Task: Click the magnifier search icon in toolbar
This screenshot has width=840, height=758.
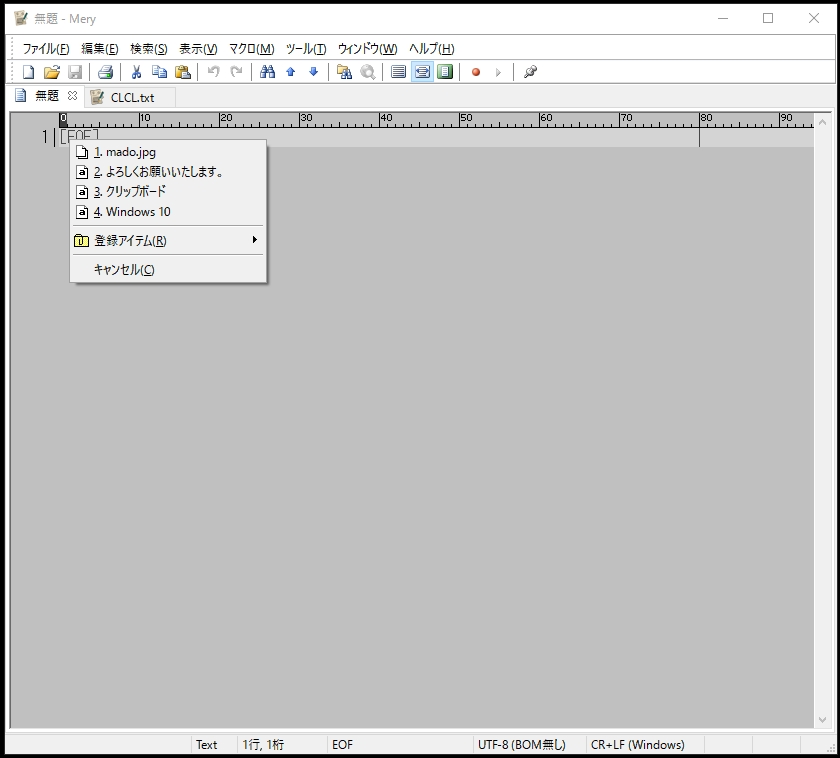Action: pyautogui.click(x=368, y=72)
